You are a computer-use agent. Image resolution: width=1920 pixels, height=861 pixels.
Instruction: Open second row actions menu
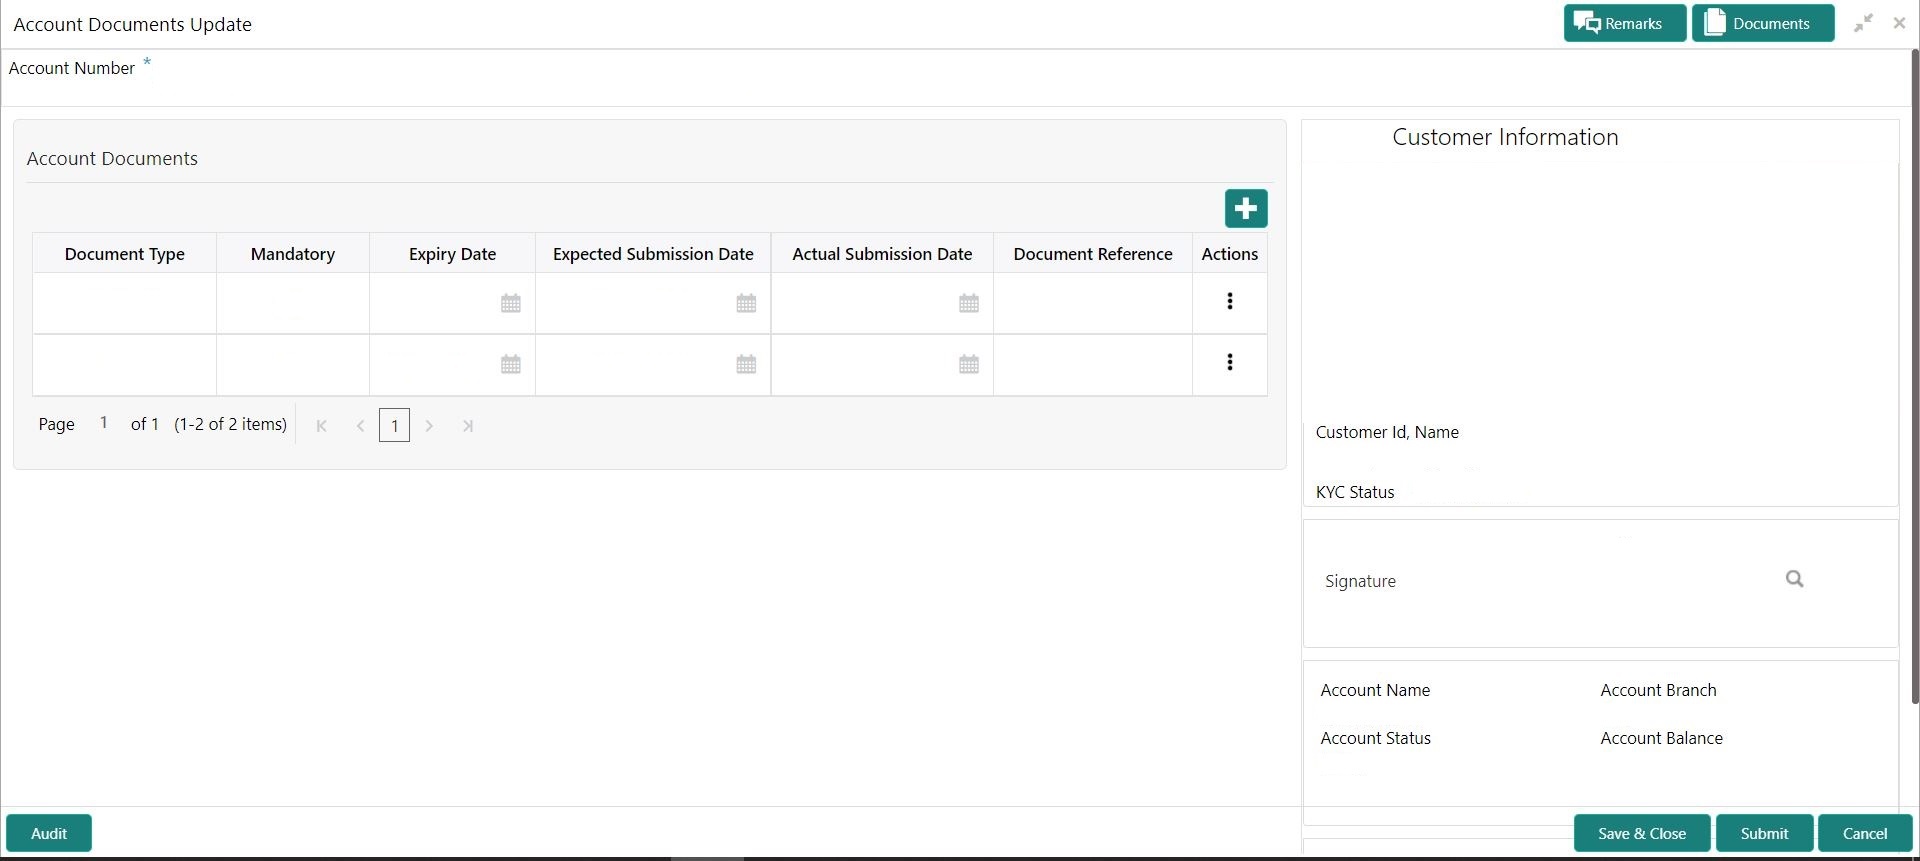[1230, 362]
